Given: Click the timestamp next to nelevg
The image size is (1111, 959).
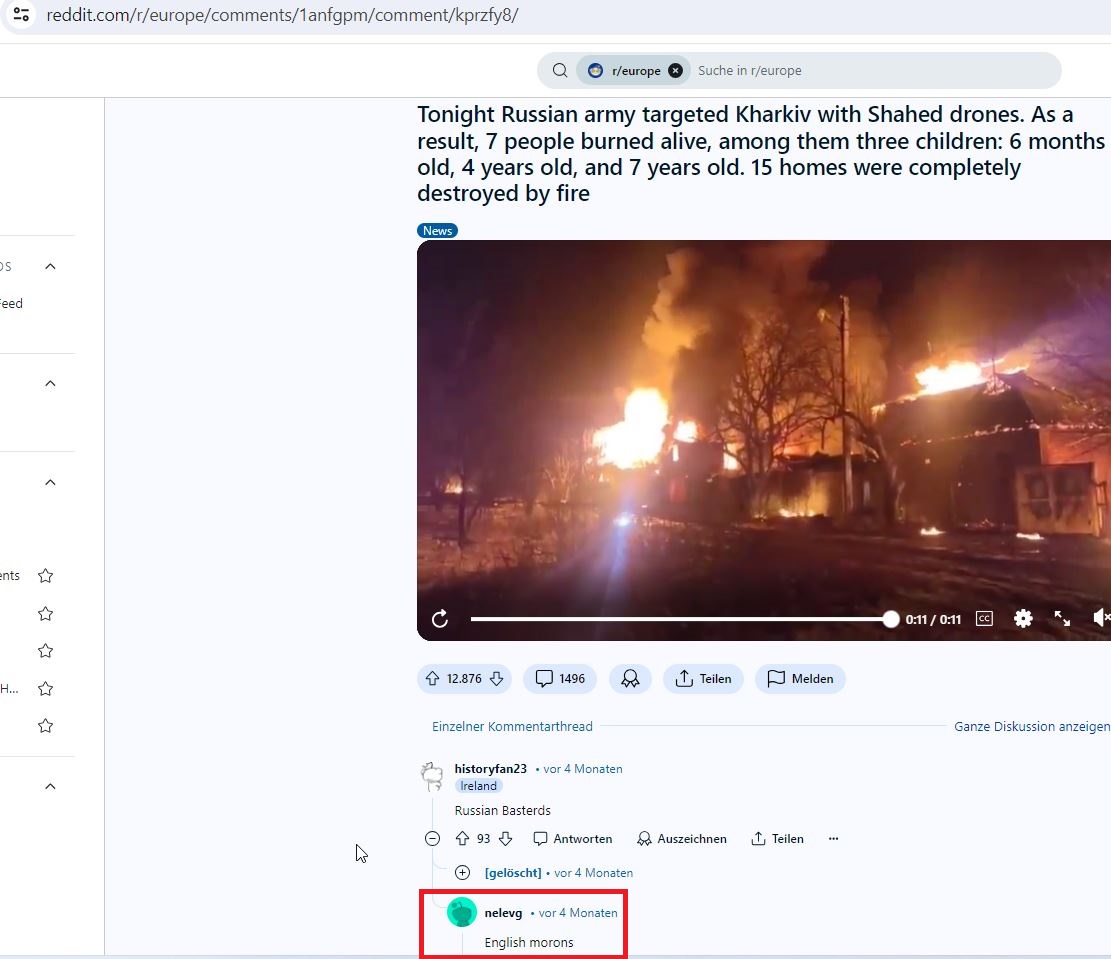Looking at the screenshot, I should [x=577, y=913].
